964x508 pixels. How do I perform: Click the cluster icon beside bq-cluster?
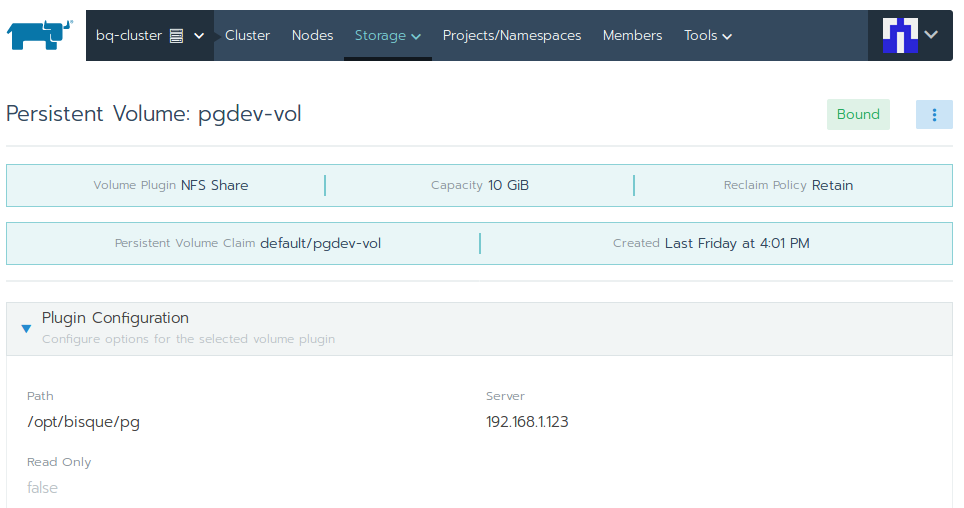point(177,36)
